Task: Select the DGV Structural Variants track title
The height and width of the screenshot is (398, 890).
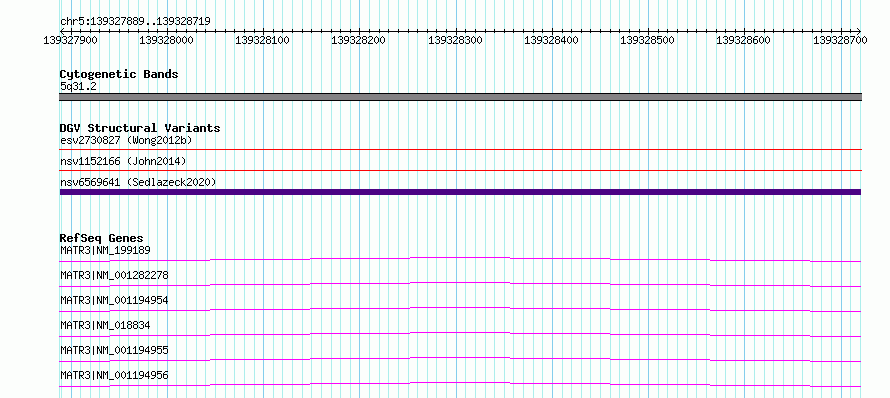Action: pyautogui.click(x=140, y=128)
